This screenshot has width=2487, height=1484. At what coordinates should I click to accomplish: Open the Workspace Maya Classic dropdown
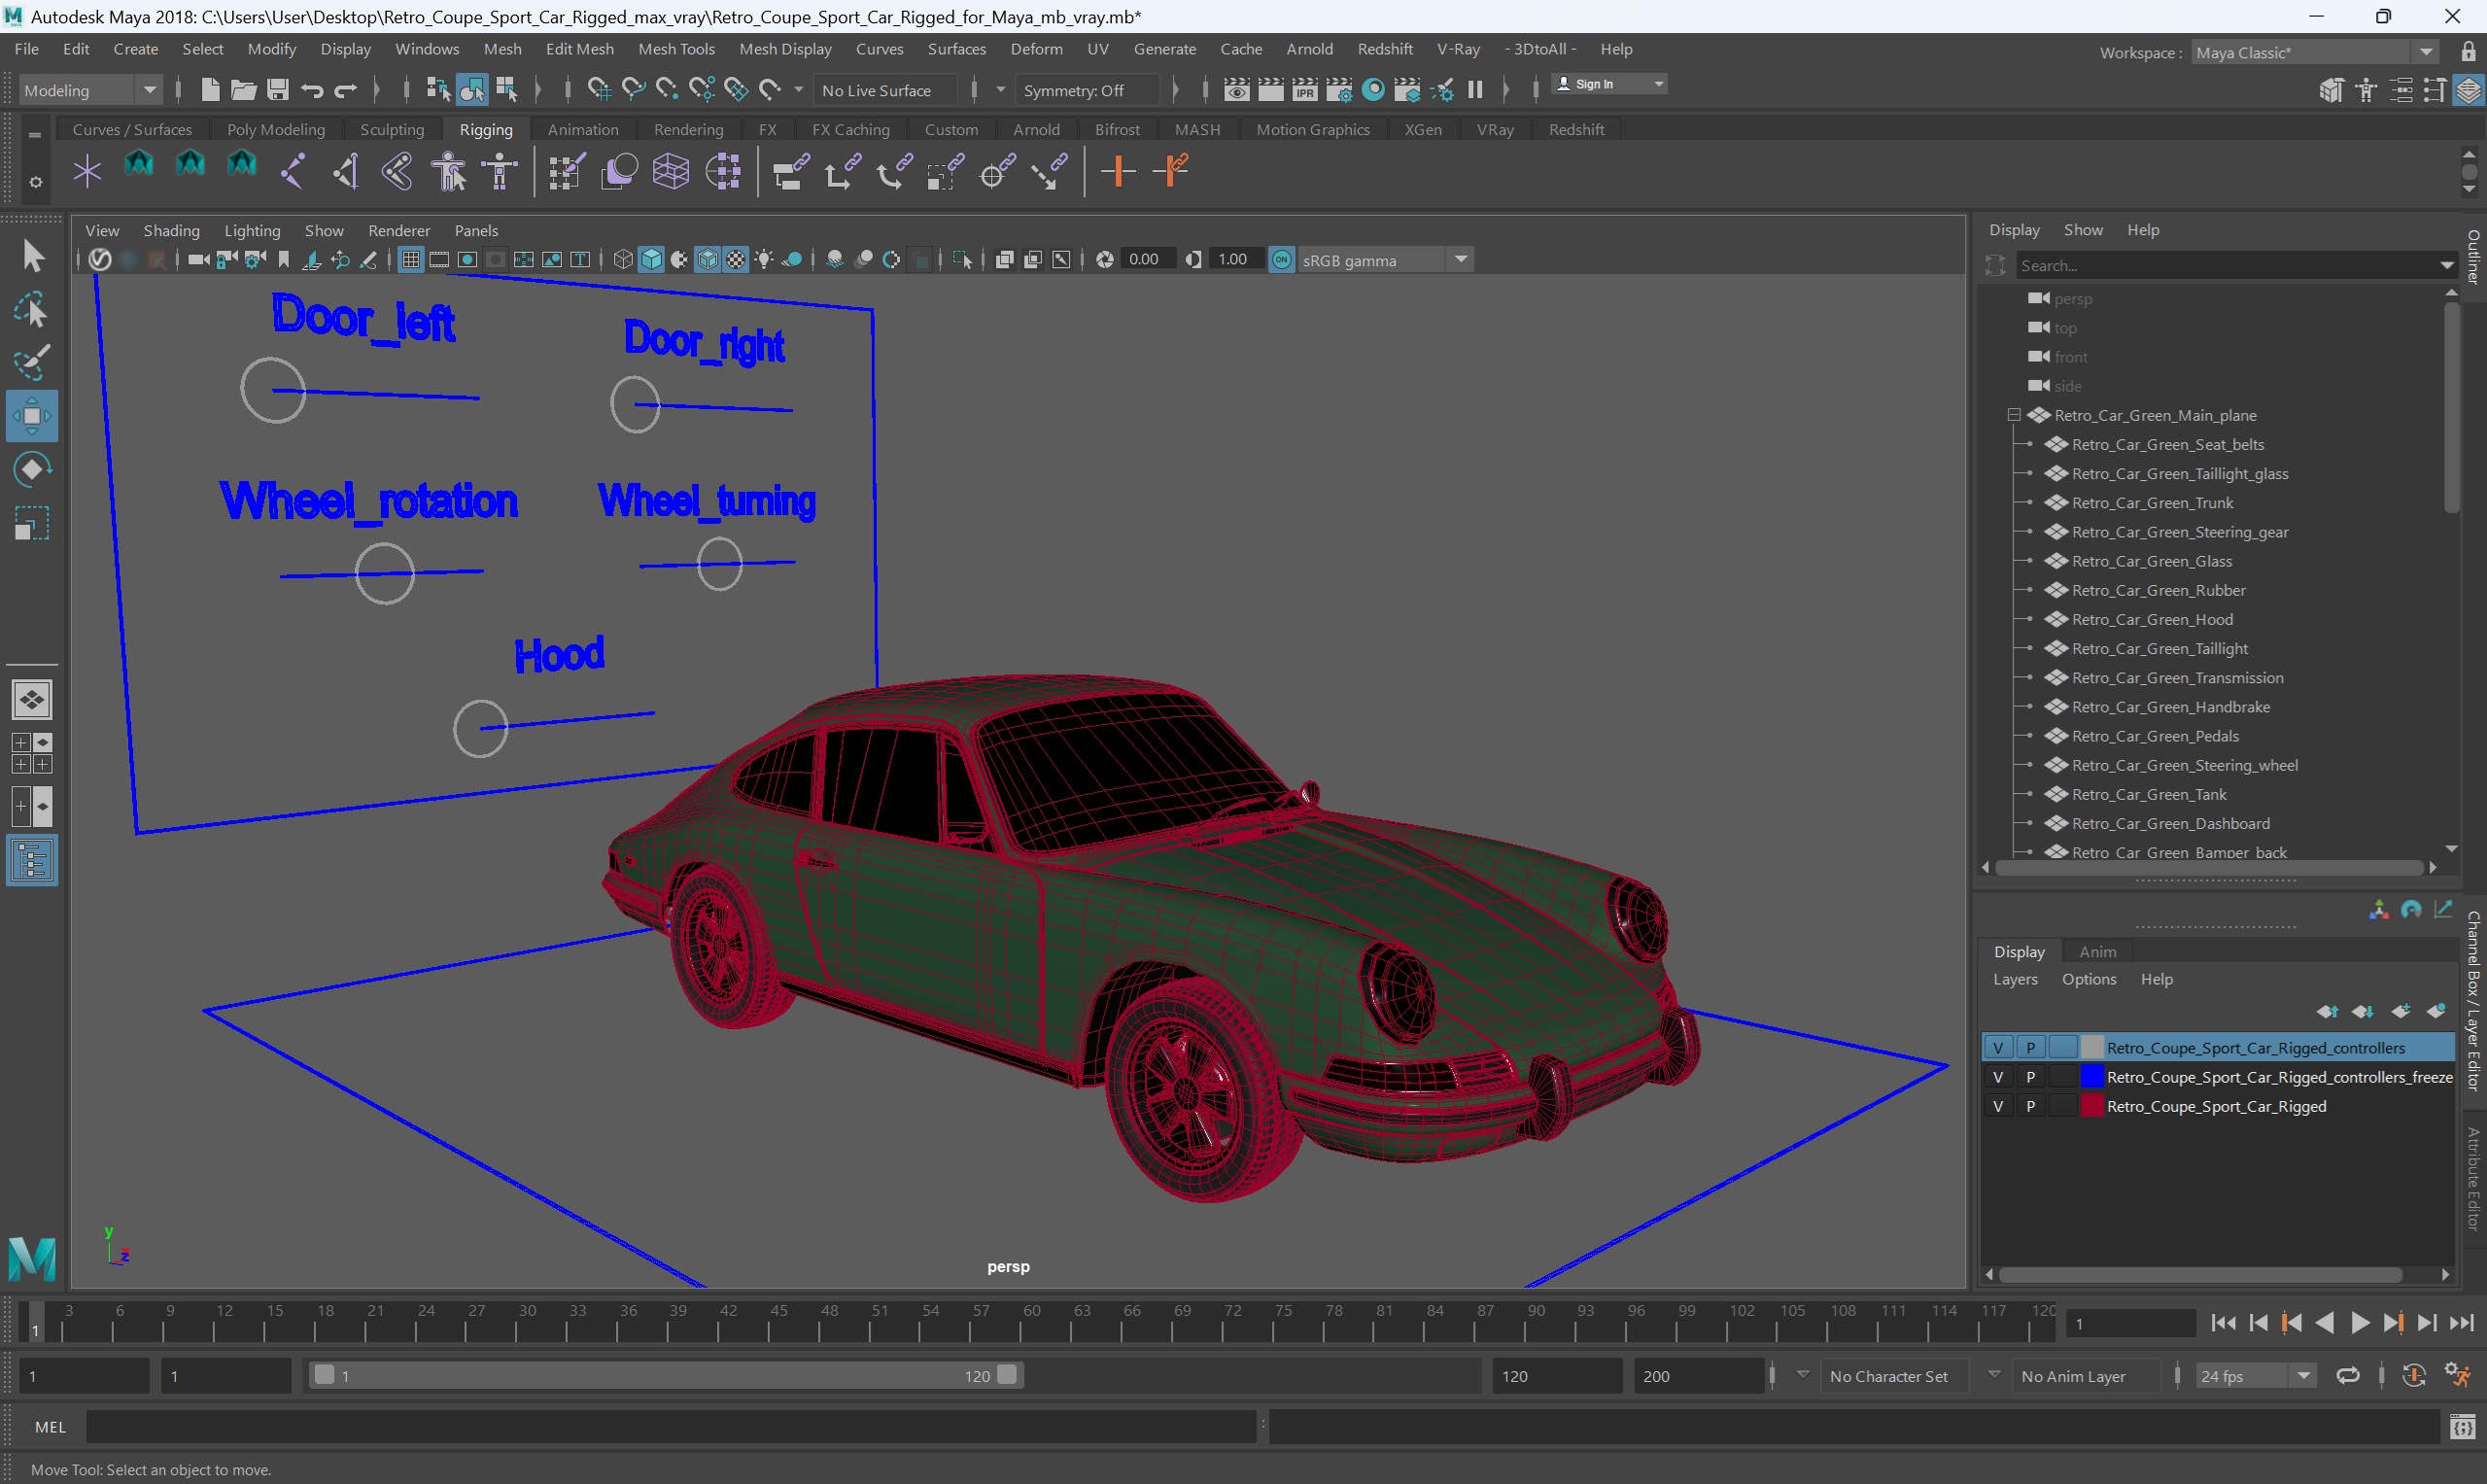[2314, 52]
